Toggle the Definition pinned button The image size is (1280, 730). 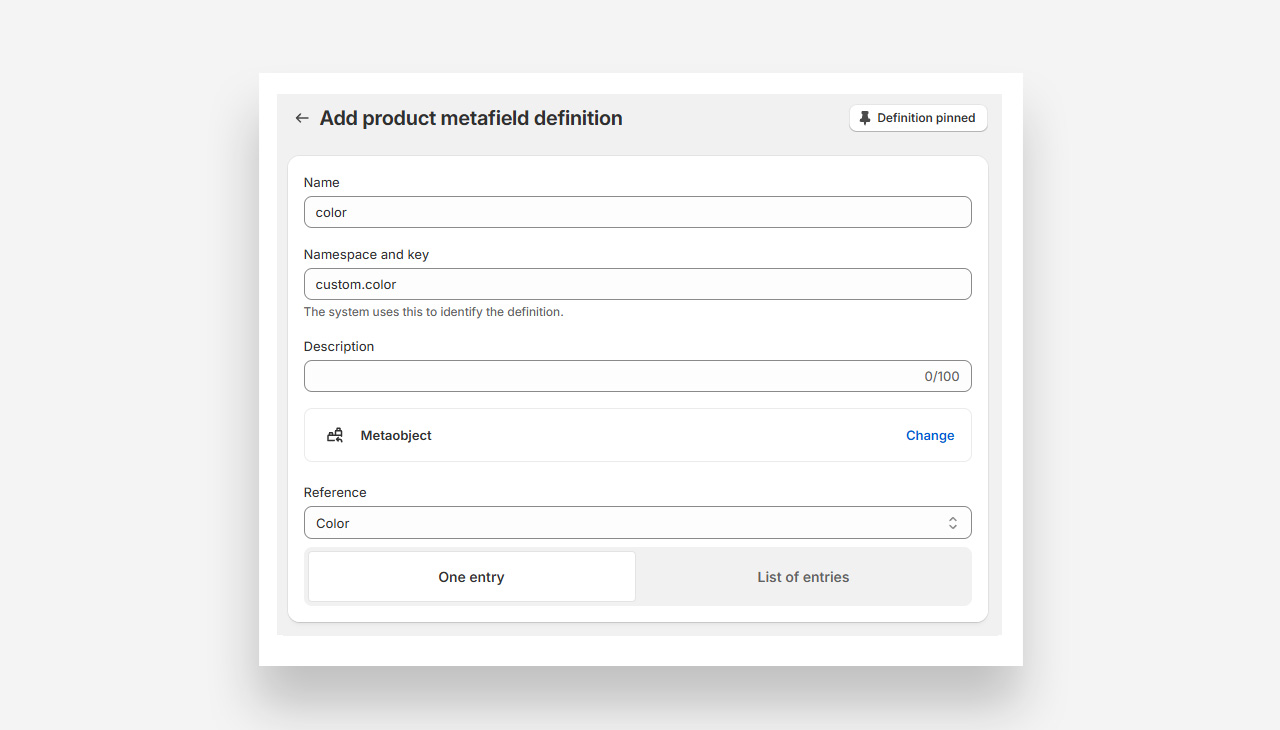918,118
